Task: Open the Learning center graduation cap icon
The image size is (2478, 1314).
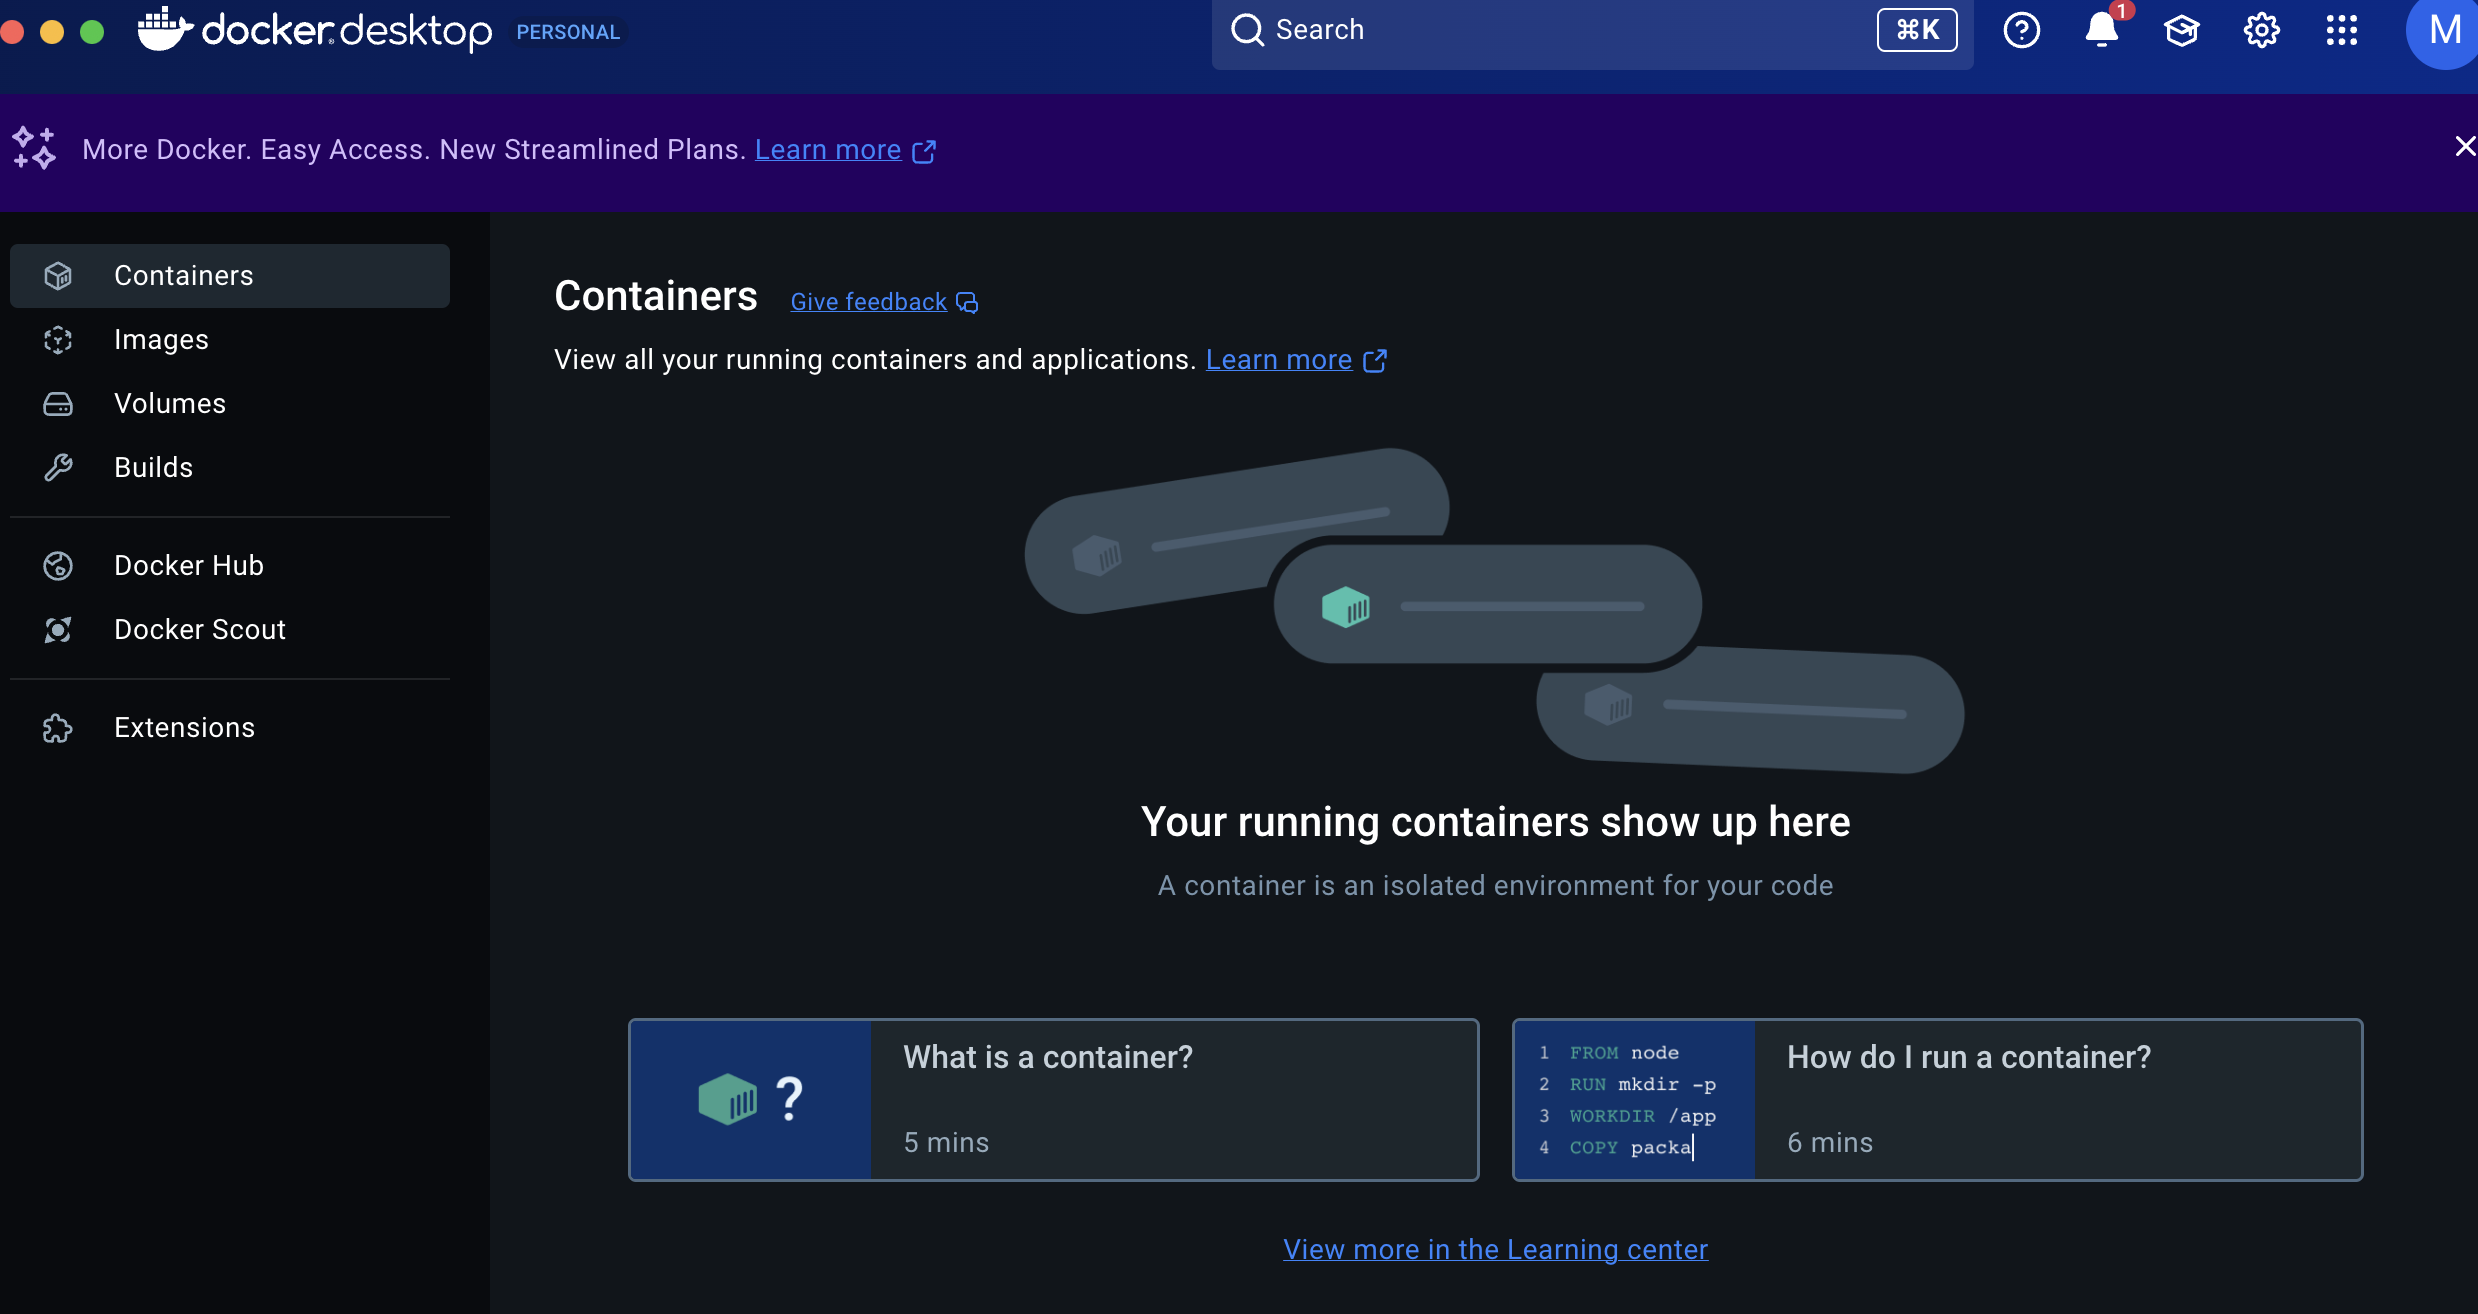Action: pos(2181,30)
